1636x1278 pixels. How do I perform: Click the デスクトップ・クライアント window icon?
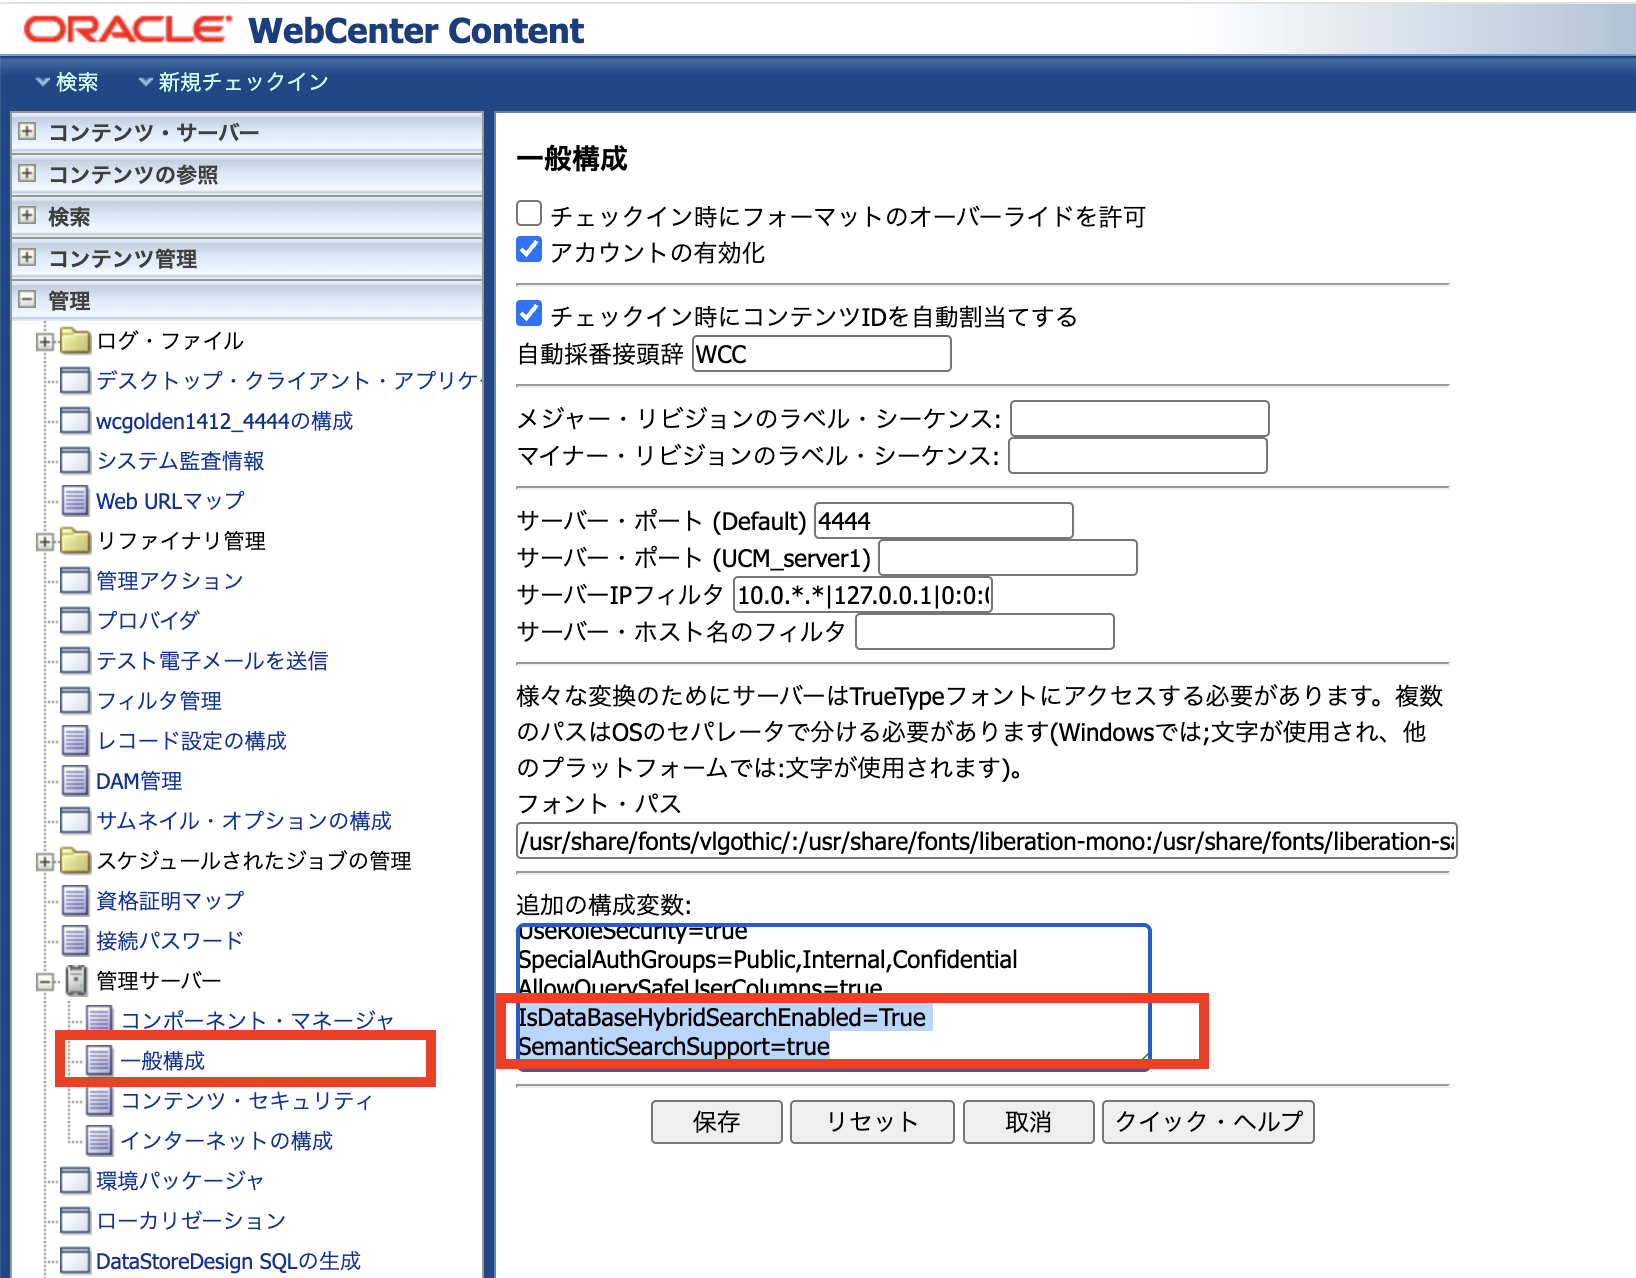[x=75, y=381]
